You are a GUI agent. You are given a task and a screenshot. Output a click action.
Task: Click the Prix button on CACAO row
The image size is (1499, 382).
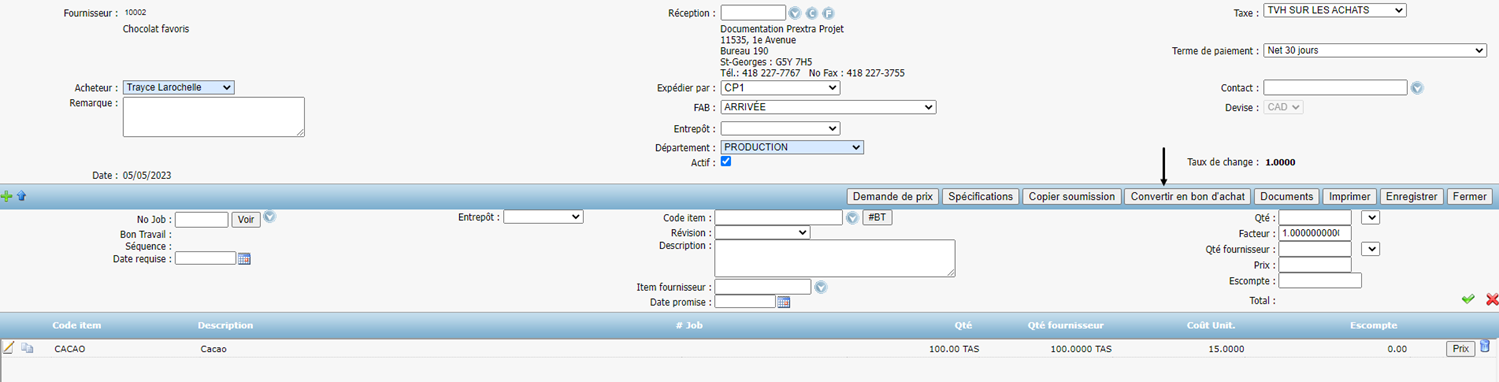1460,349
